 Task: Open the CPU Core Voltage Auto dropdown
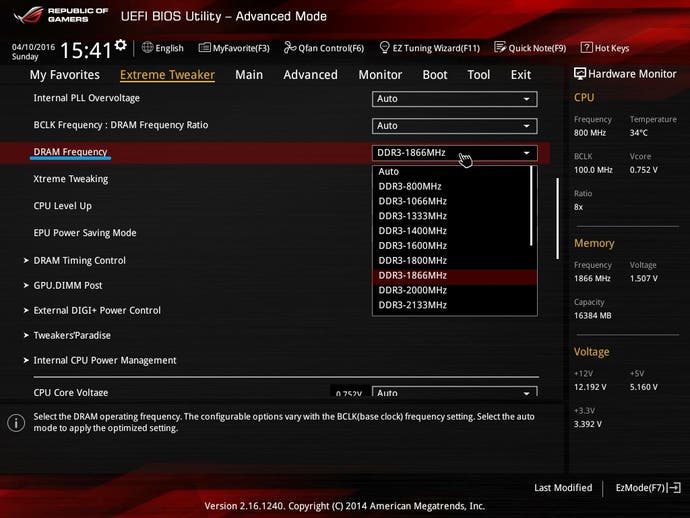coord(455,392)
